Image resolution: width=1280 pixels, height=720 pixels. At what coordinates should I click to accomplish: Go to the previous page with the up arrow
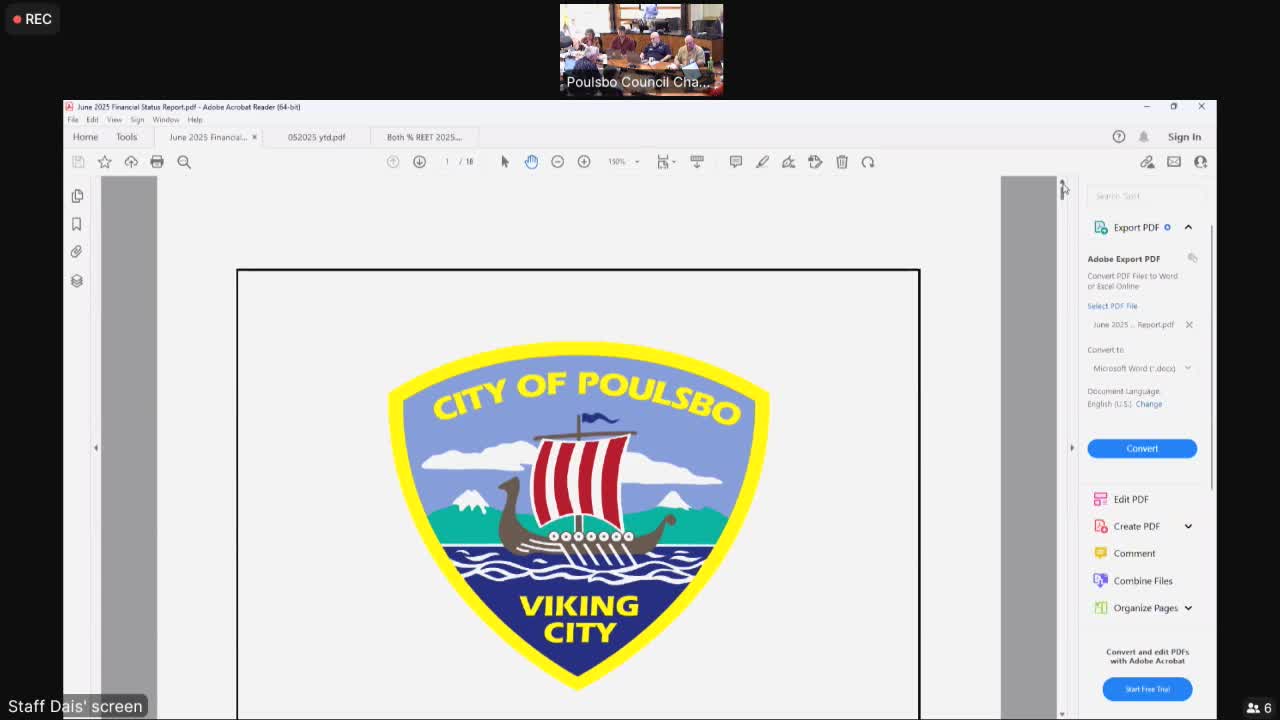pyautogui.click(x=393, y=162)
